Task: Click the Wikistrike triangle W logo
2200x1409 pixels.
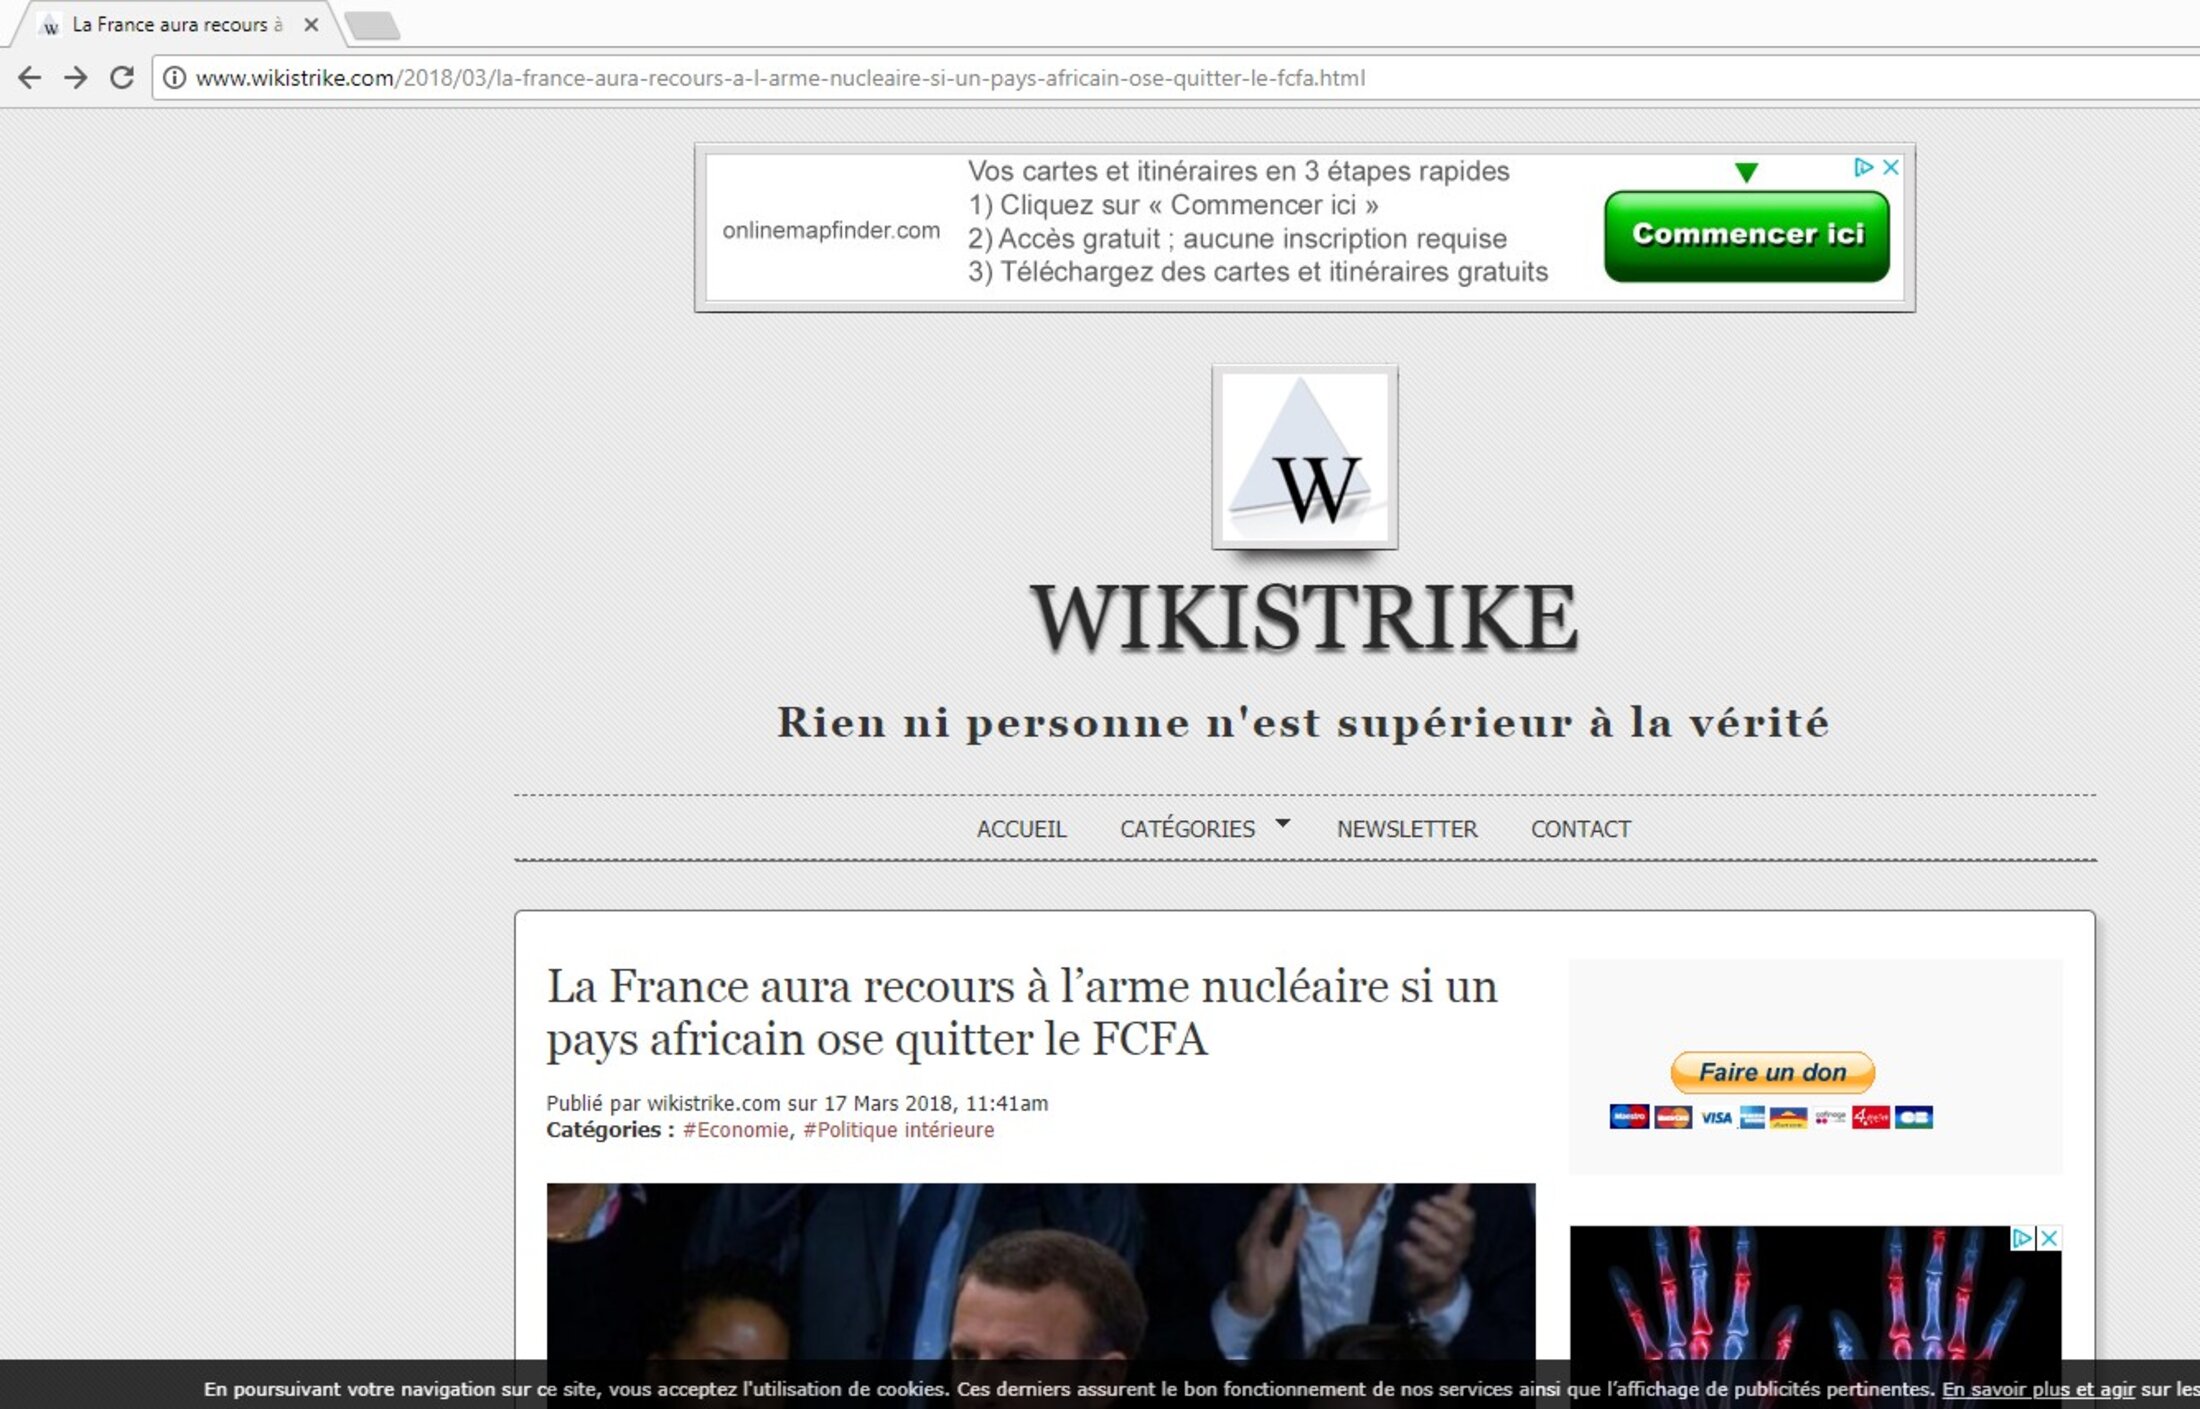Action: 1305,457
